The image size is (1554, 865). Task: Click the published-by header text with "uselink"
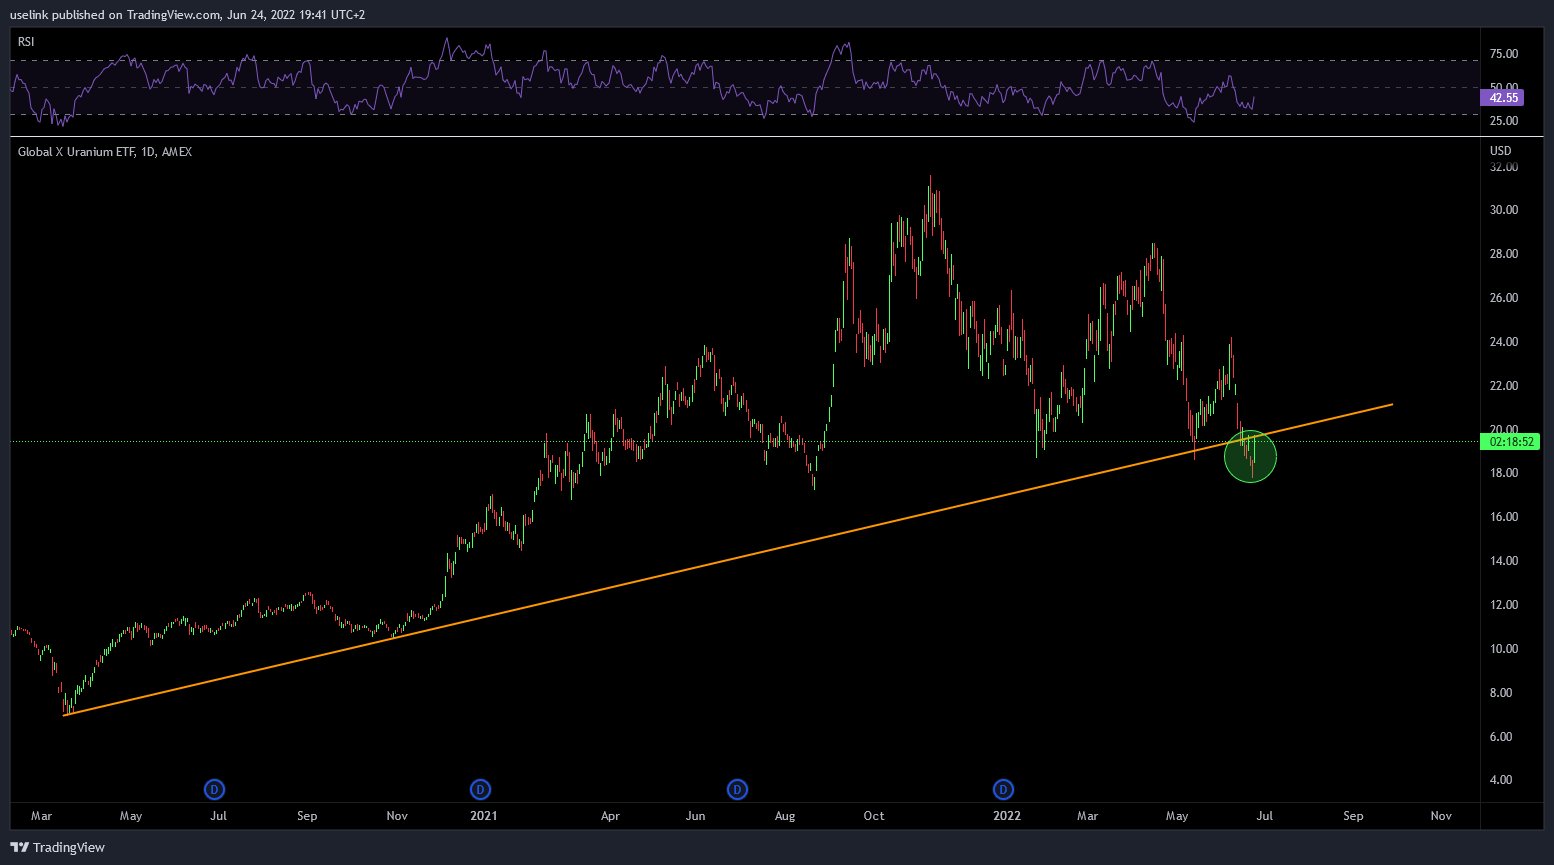[187, 15]
